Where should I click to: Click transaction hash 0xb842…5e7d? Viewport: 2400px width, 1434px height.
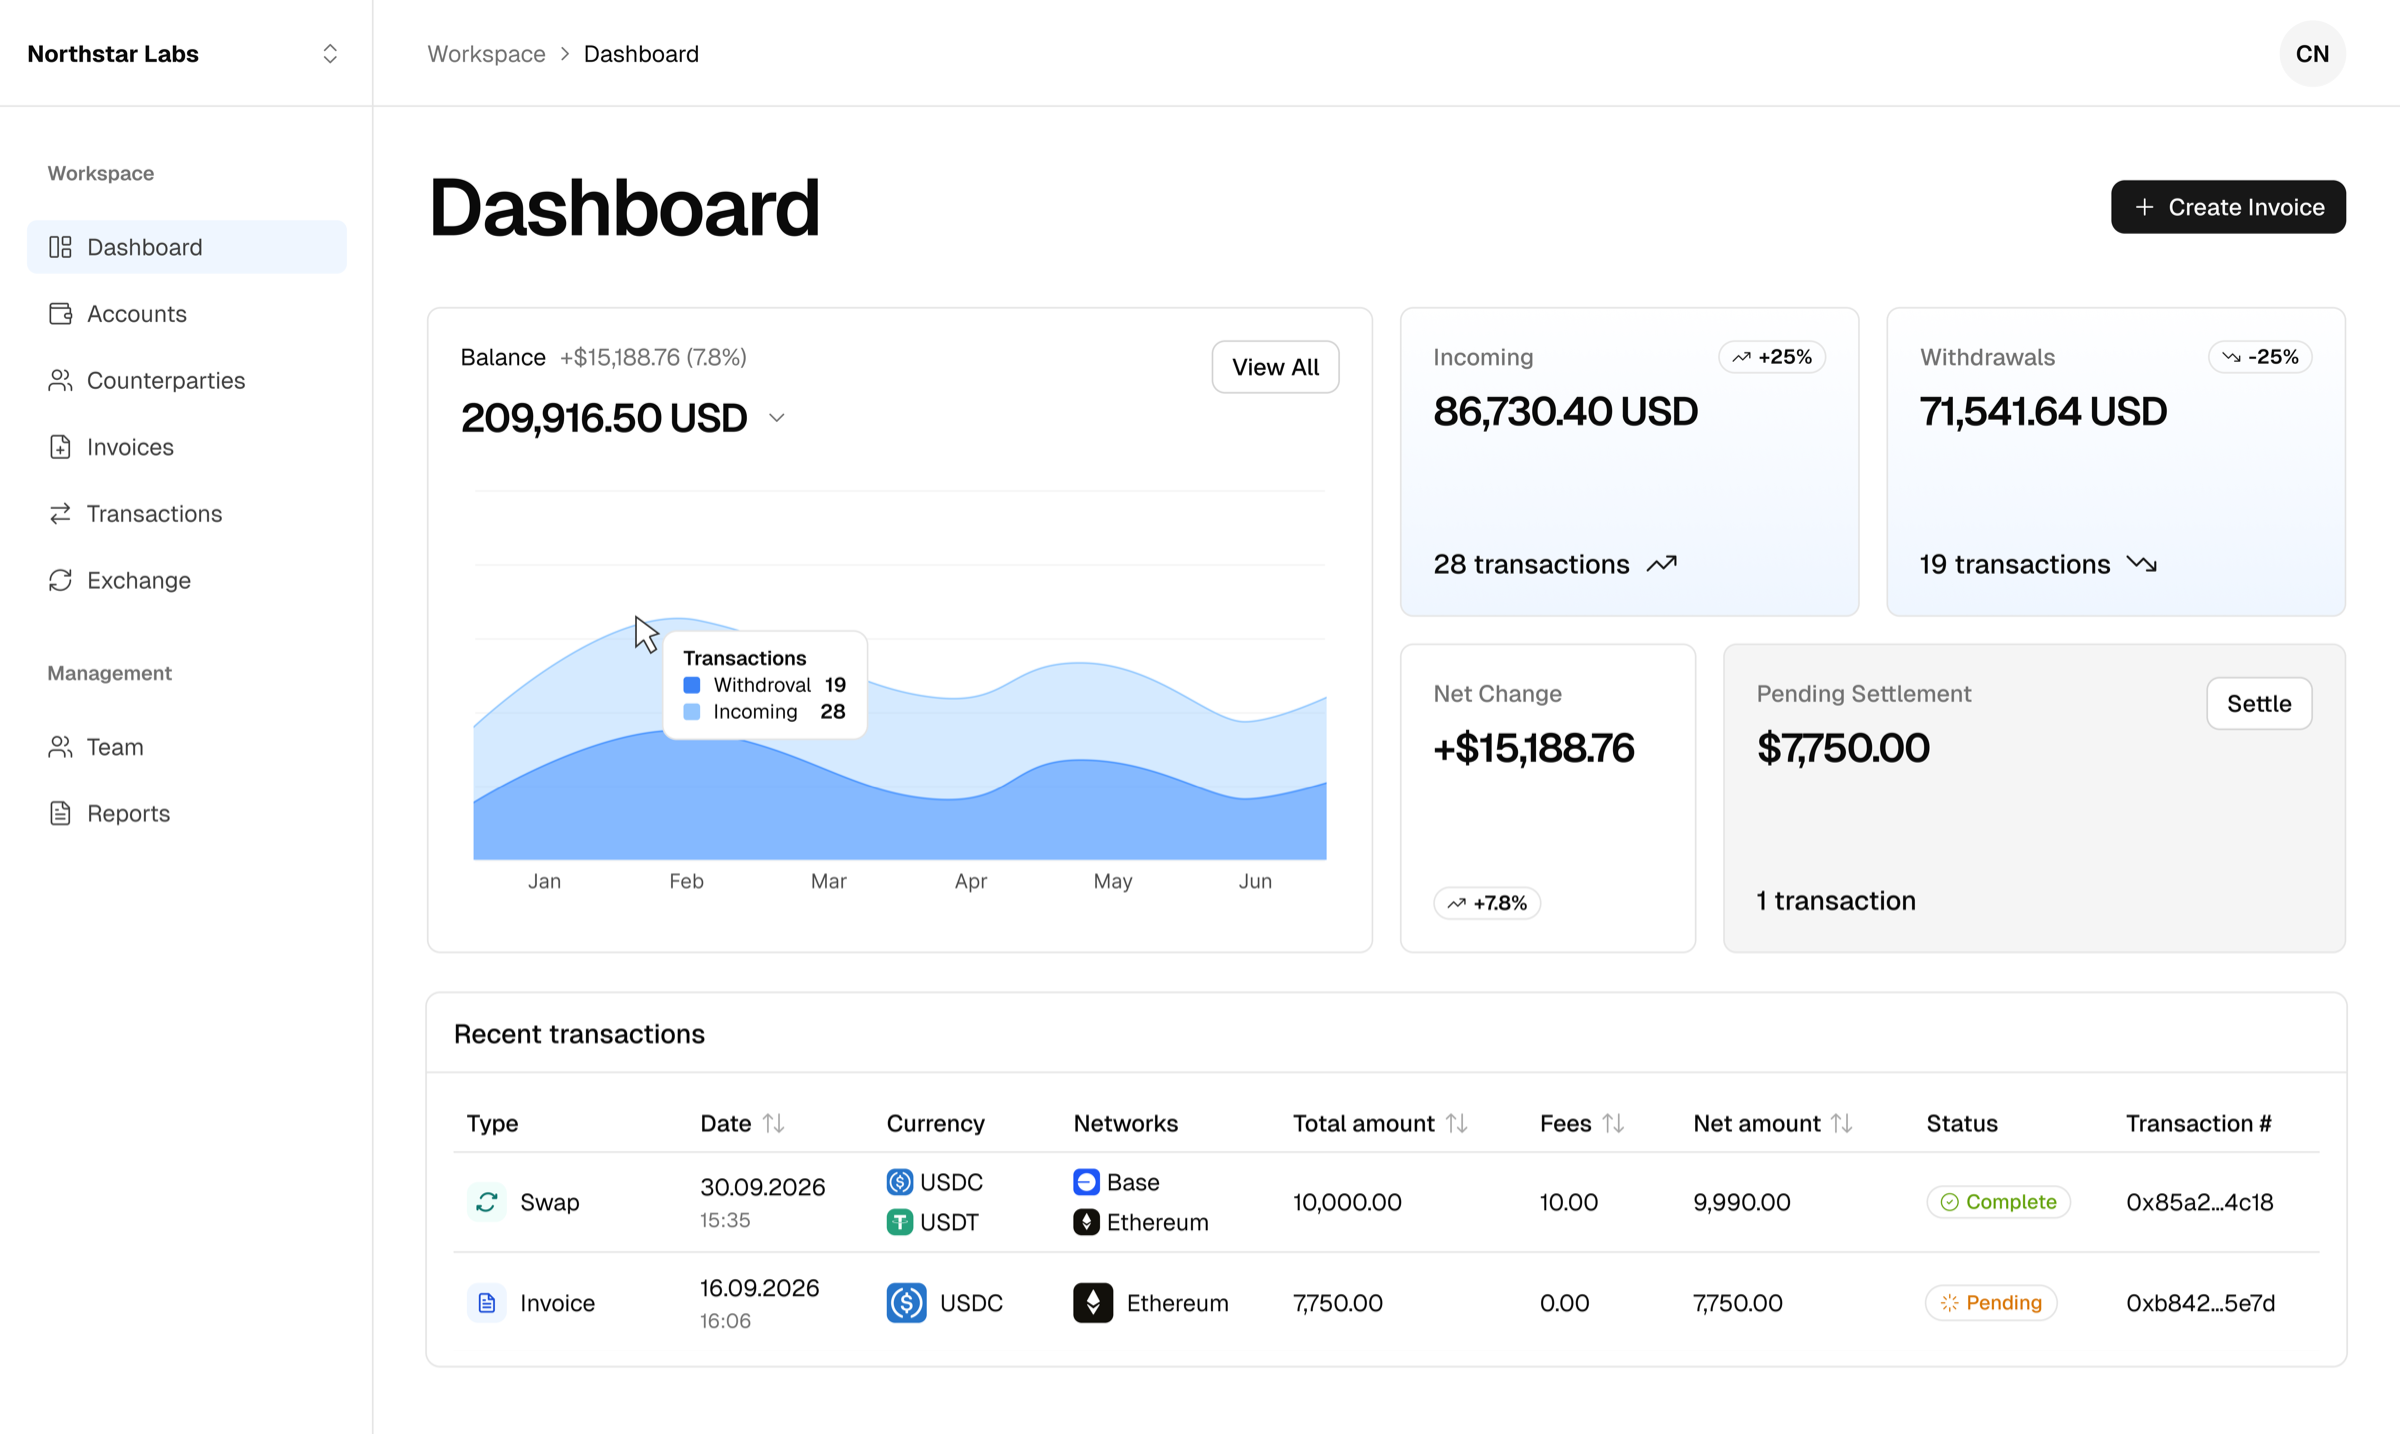[2200, 1303]
